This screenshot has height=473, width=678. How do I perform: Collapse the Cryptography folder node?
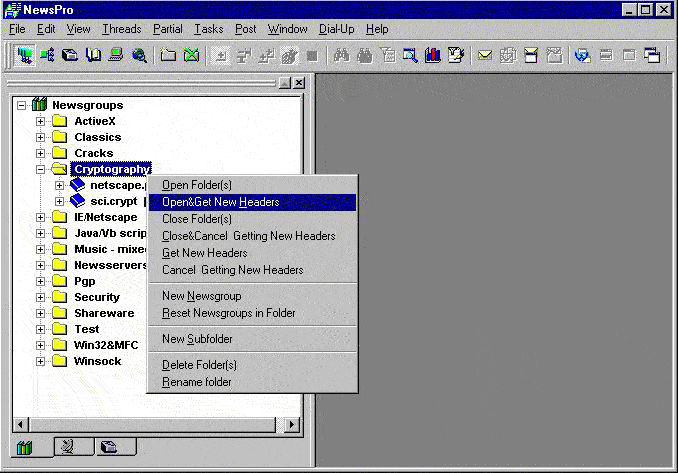[41, 169]
